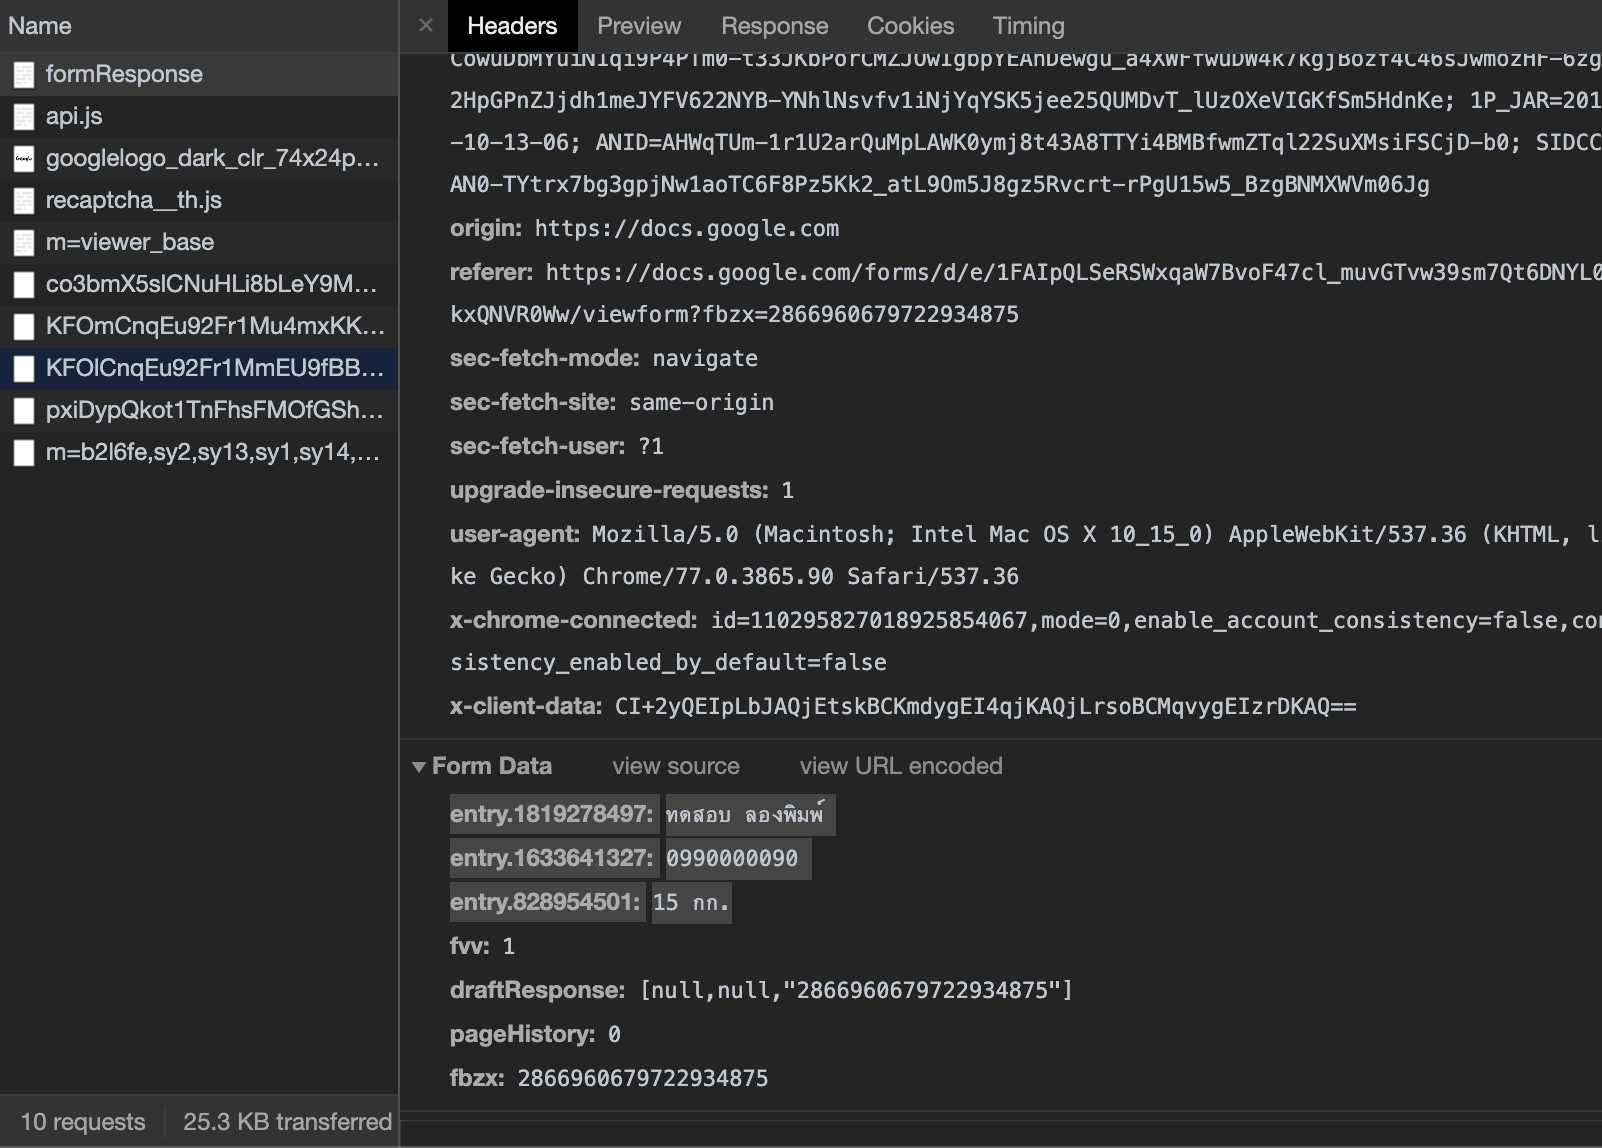Click the co3bmX5slCNuHLi8bLeY9M file icon

pyautogui.click(x=24, y=284)
